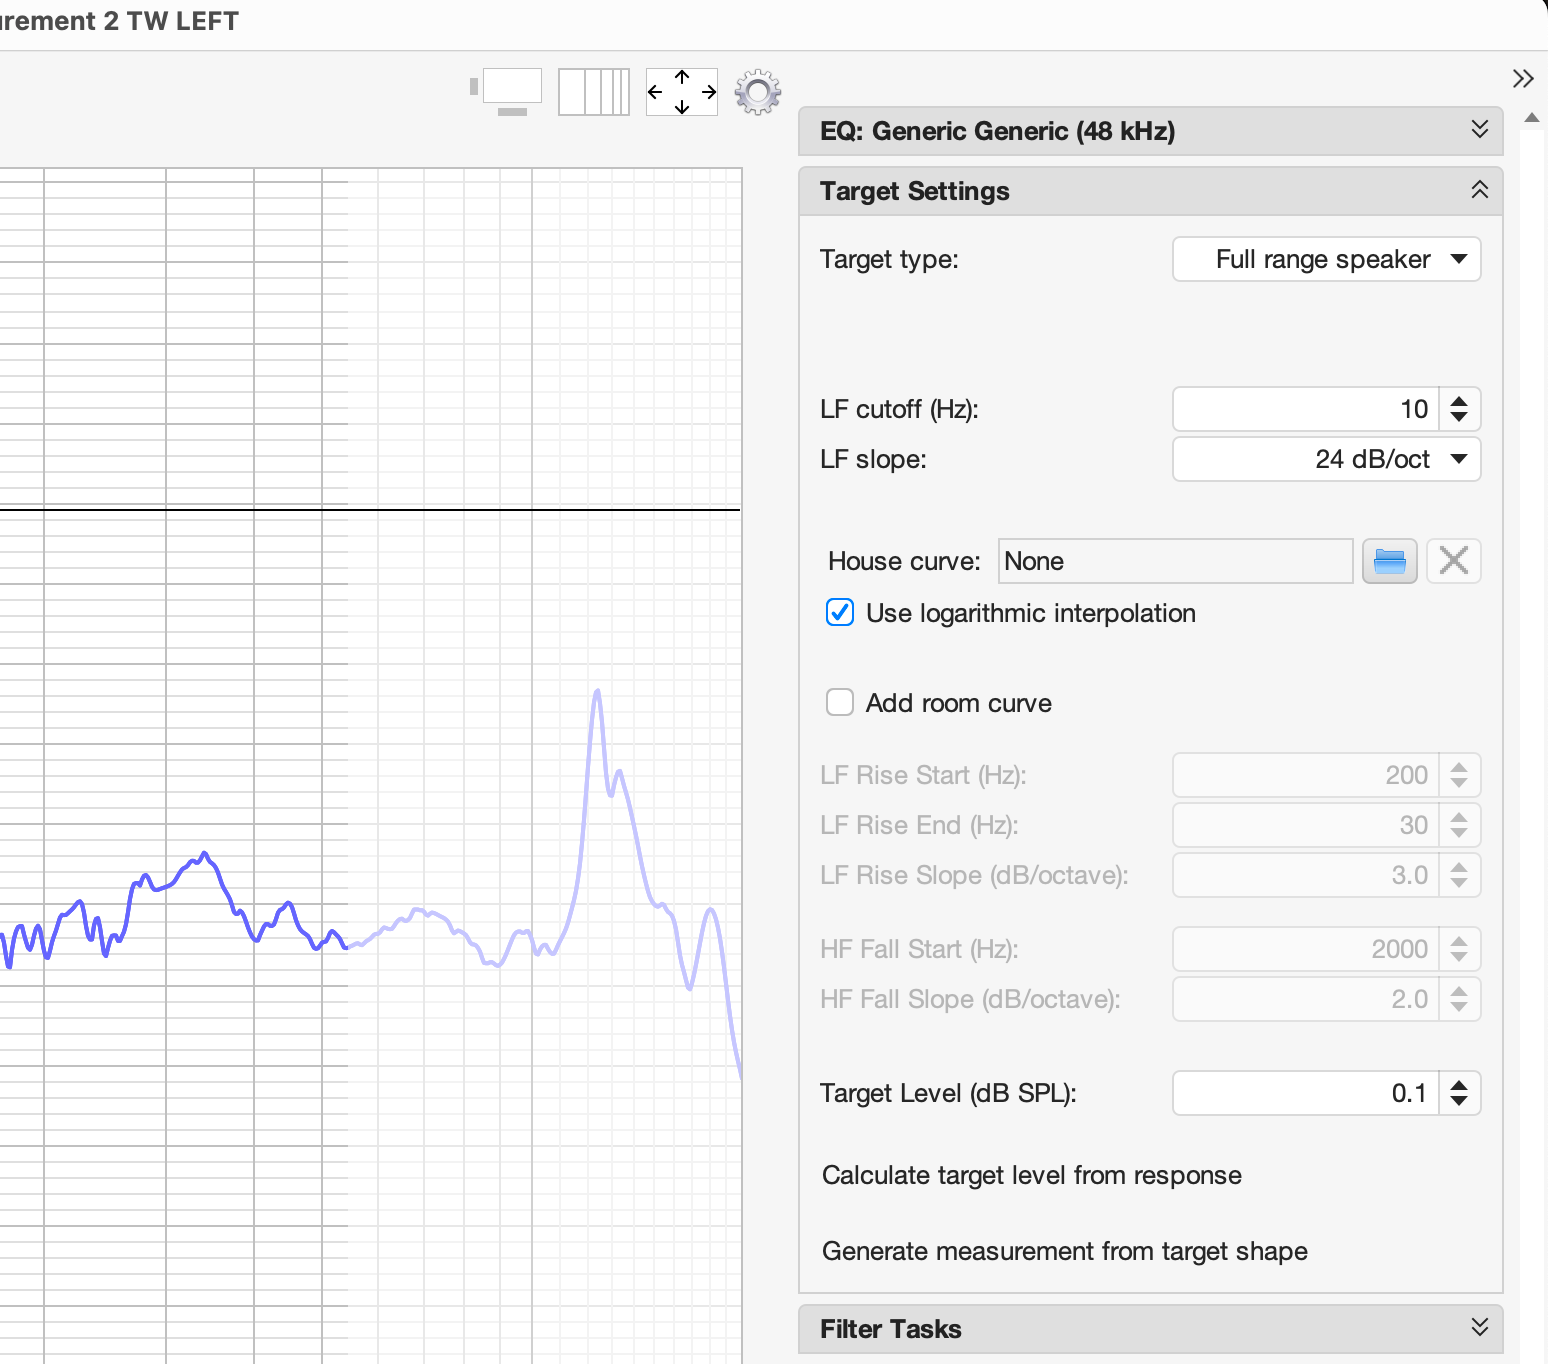This screenshot has height=1364, width=1548.
Task: Disable Use logarithmic interpolation checkbox
Action: (x=840, y=613)
